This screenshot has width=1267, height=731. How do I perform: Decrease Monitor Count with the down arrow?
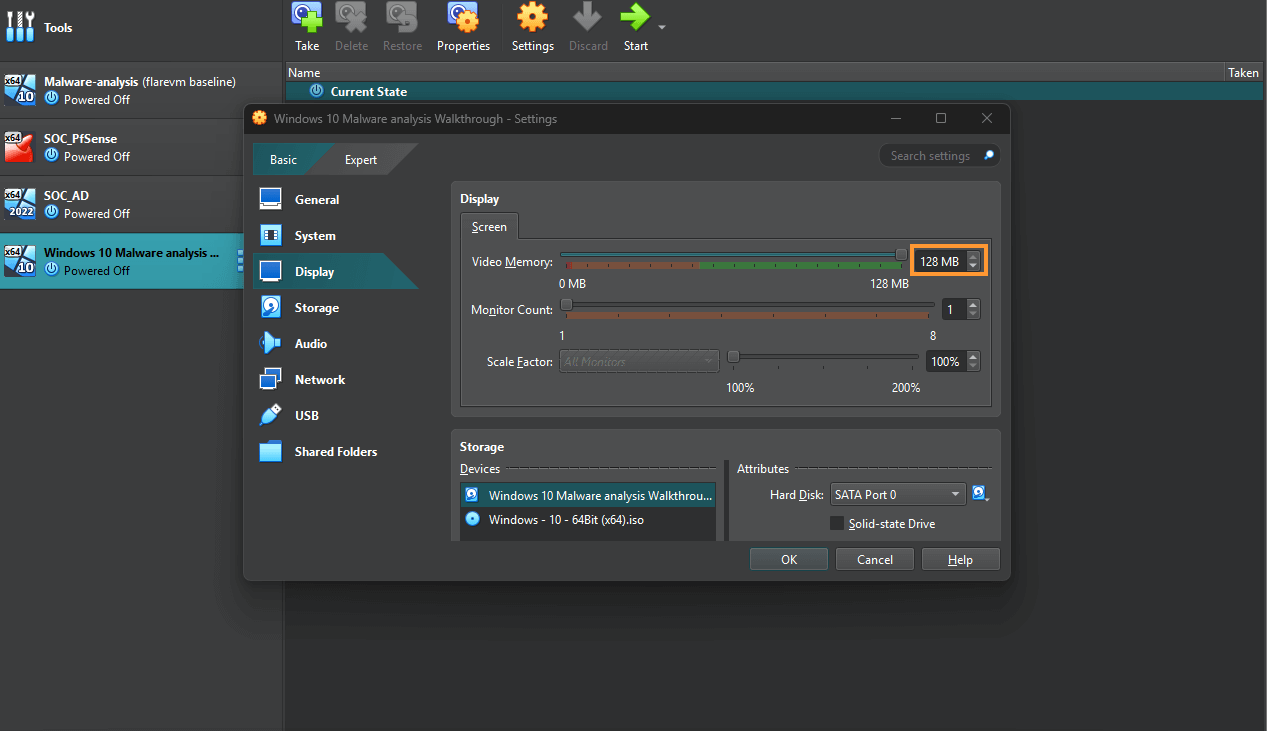pos(974,316)
